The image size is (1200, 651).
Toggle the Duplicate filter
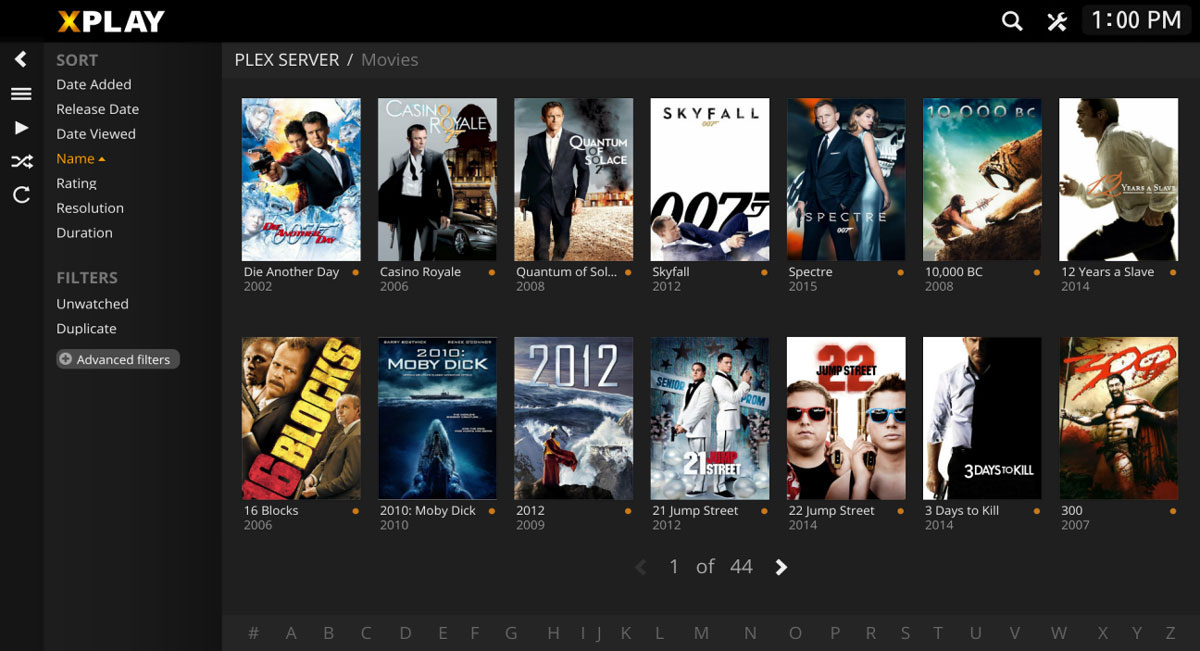coord(86,329)
